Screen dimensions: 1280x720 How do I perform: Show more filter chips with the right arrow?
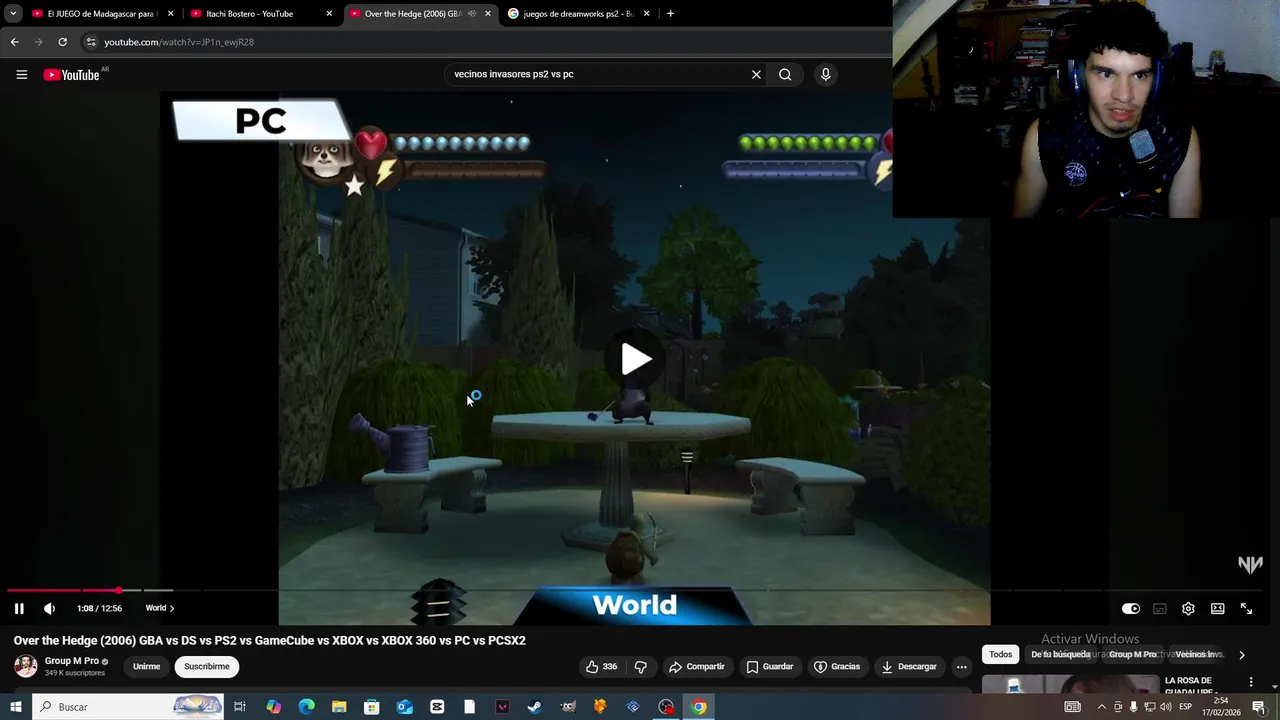(1241, 655)
